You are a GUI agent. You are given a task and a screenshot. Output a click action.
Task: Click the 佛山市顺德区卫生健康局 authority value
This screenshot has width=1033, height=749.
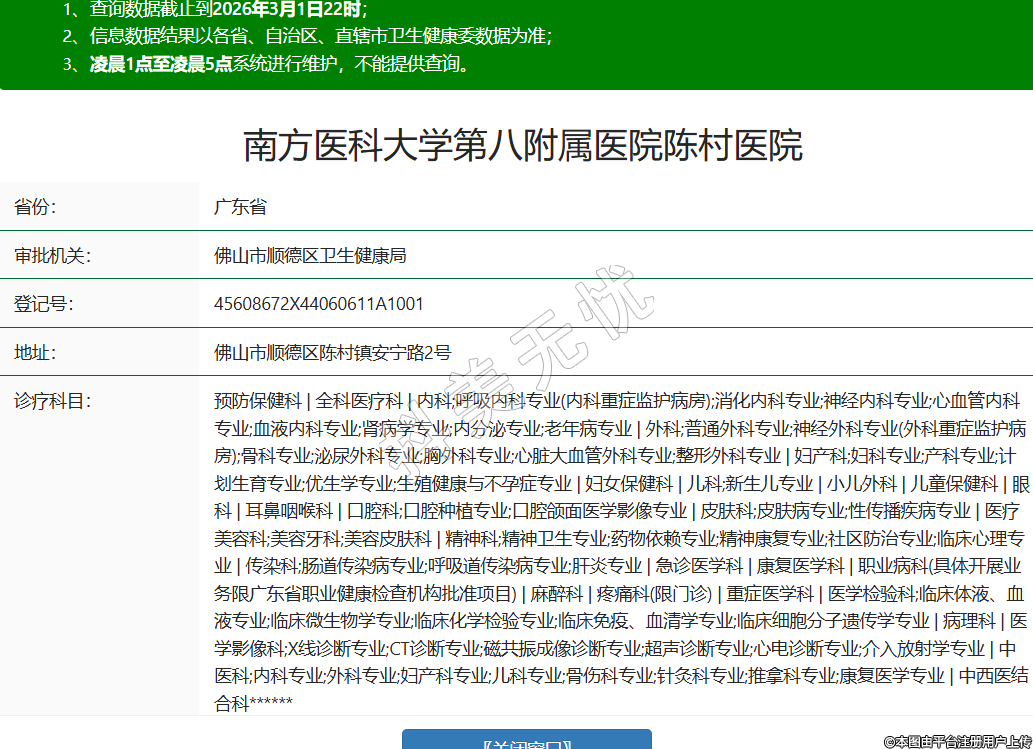[x=310, y=255]
